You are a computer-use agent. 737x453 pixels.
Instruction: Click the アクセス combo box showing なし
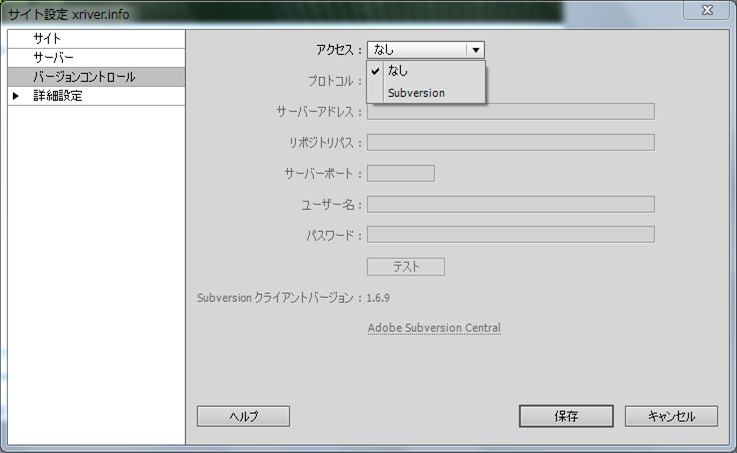tap(416, 49)
